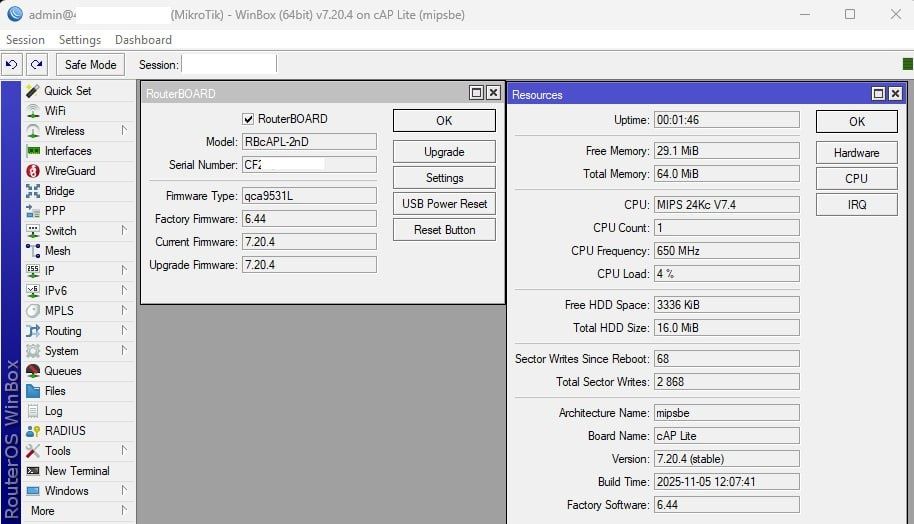Expand the IP submenu arrow

point(124,270)
